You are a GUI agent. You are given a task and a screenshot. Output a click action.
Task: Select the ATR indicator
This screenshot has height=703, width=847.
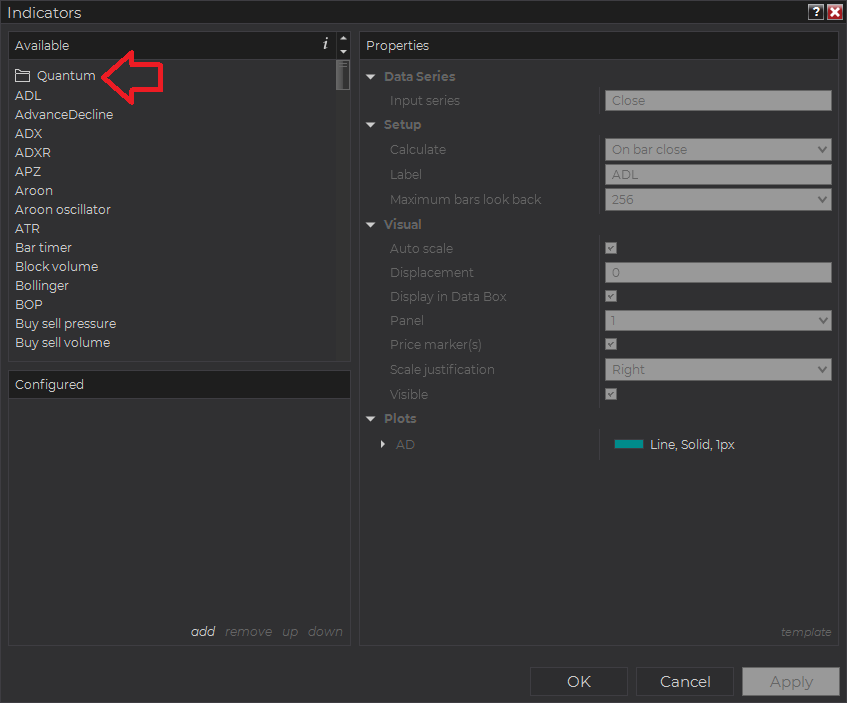point(27,229)
